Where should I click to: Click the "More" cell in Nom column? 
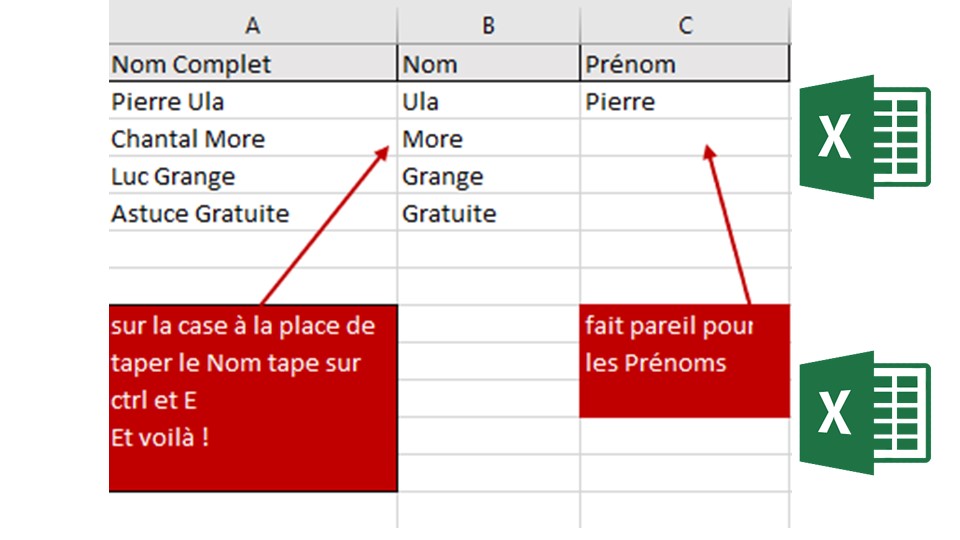pyautogui.click(x=488, y=139)
